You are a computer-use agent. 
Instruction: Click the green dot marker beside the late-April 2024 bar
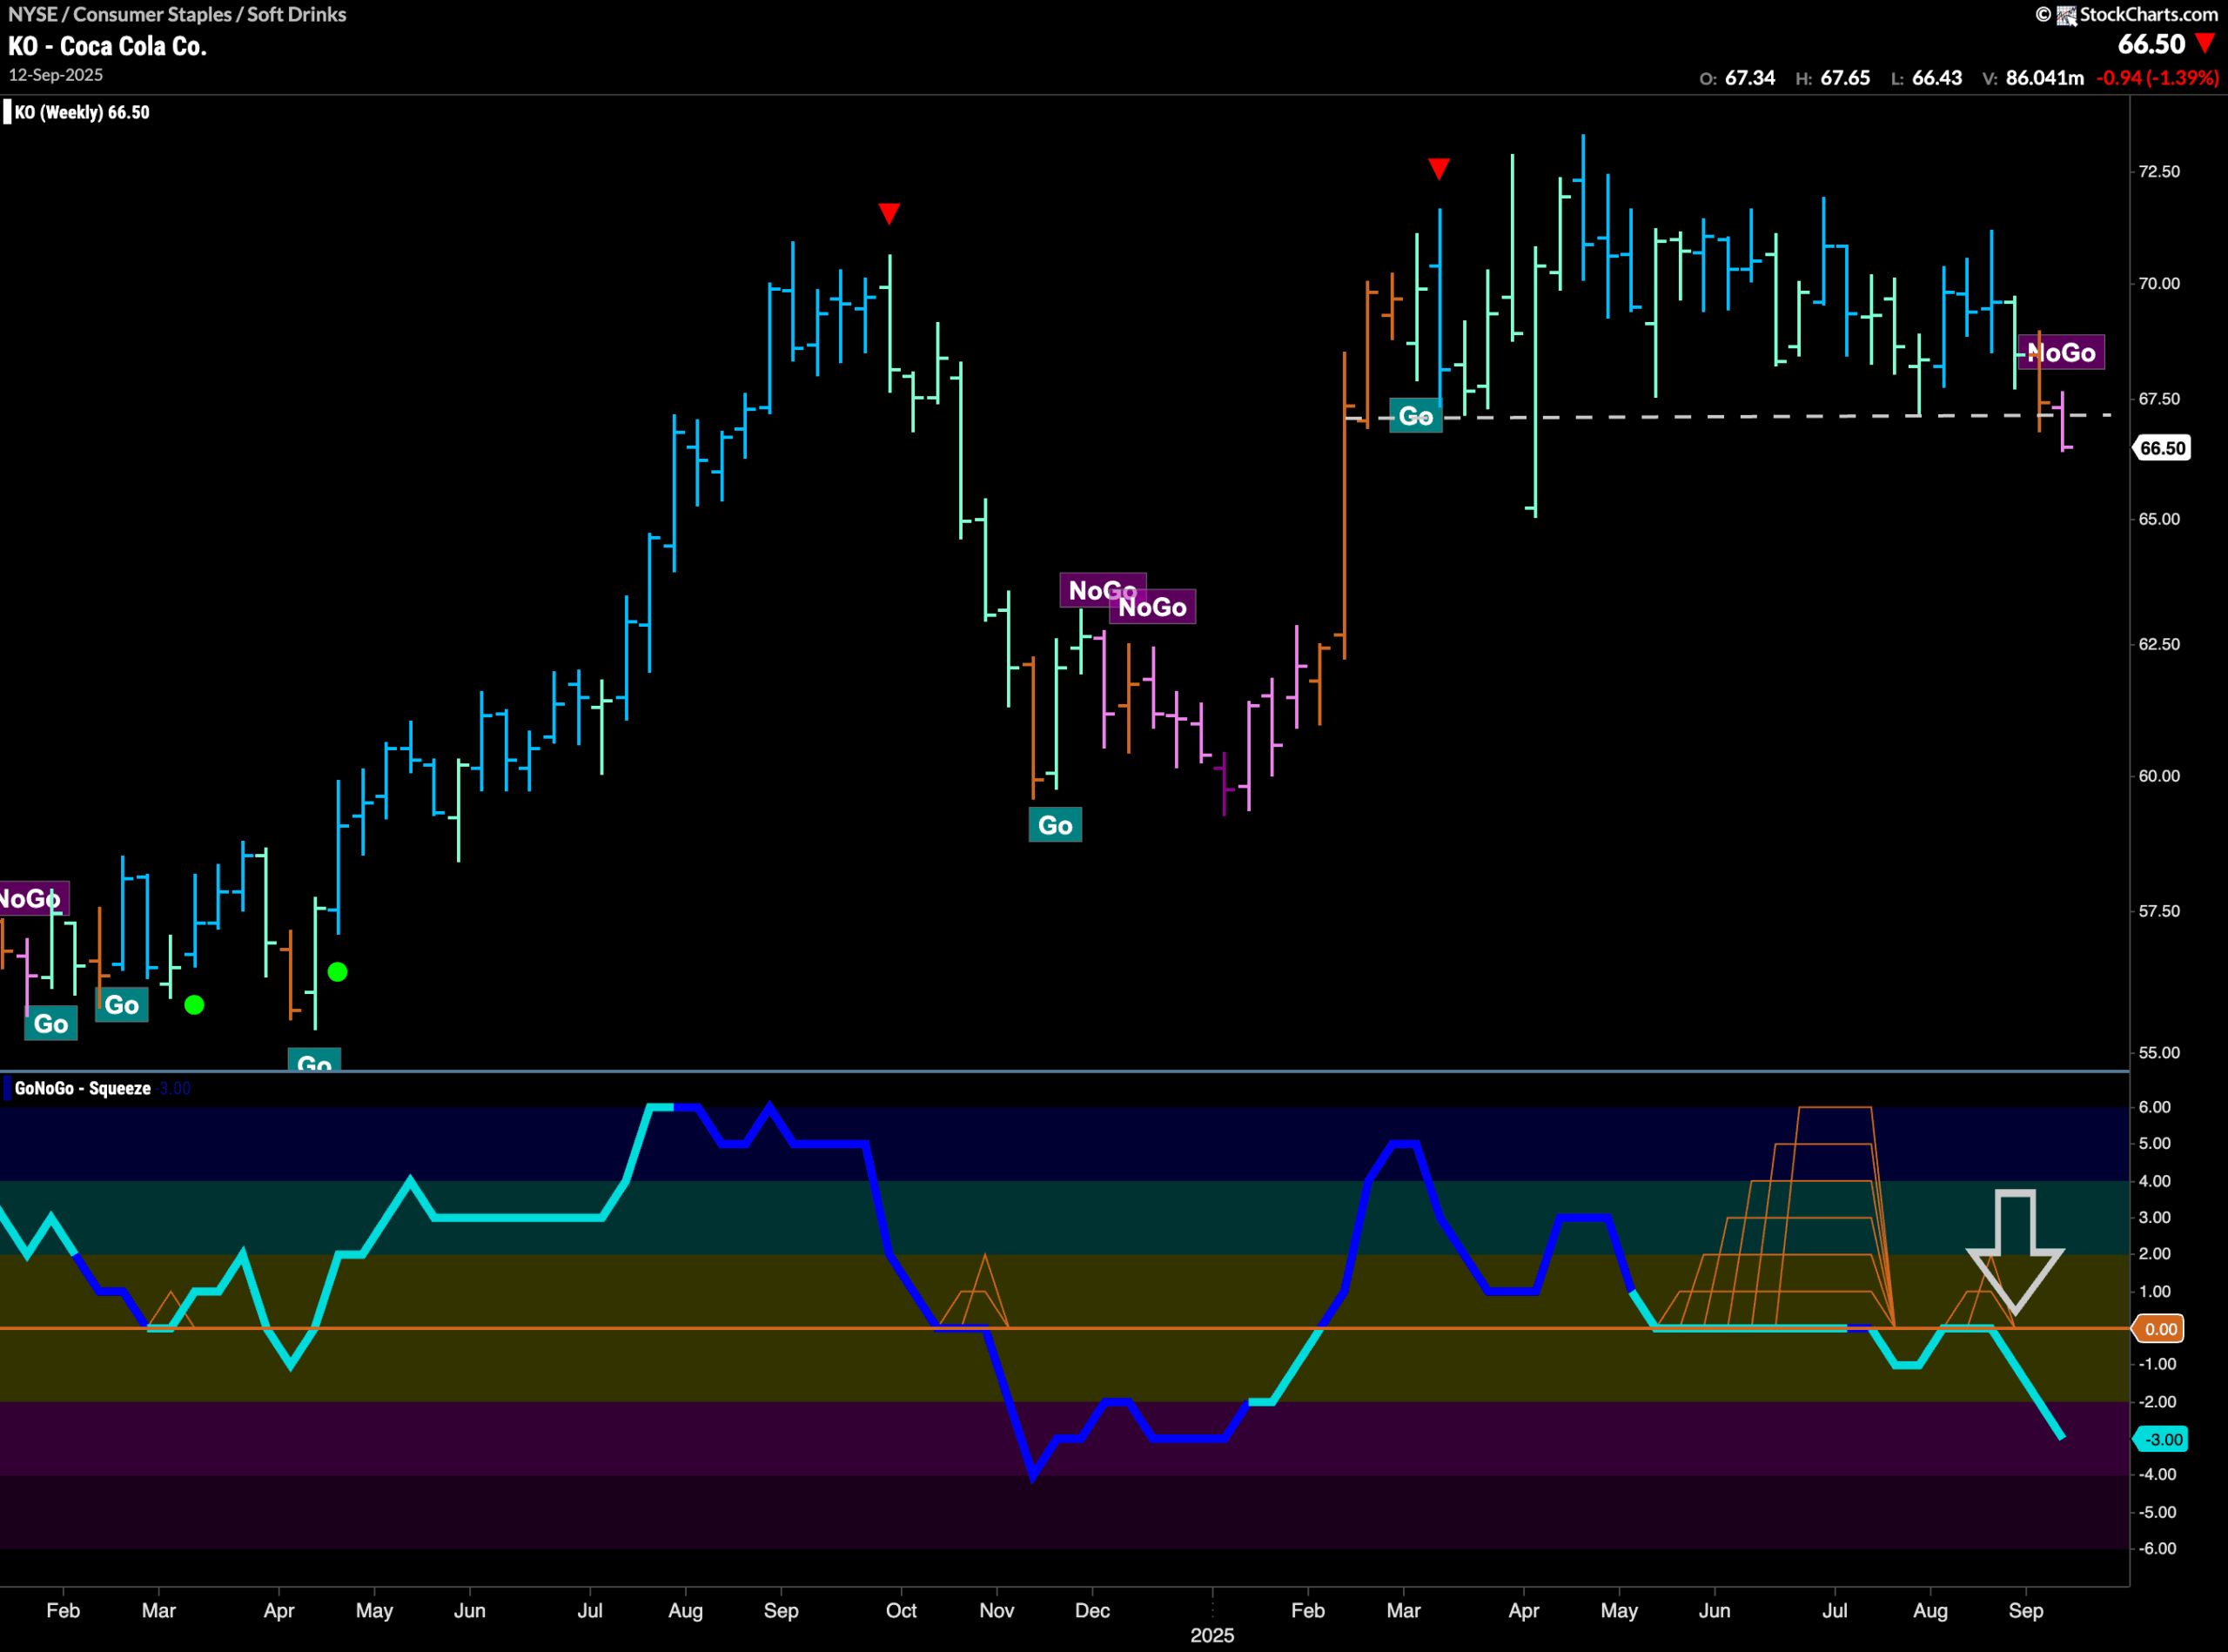(x=338, y=971)
